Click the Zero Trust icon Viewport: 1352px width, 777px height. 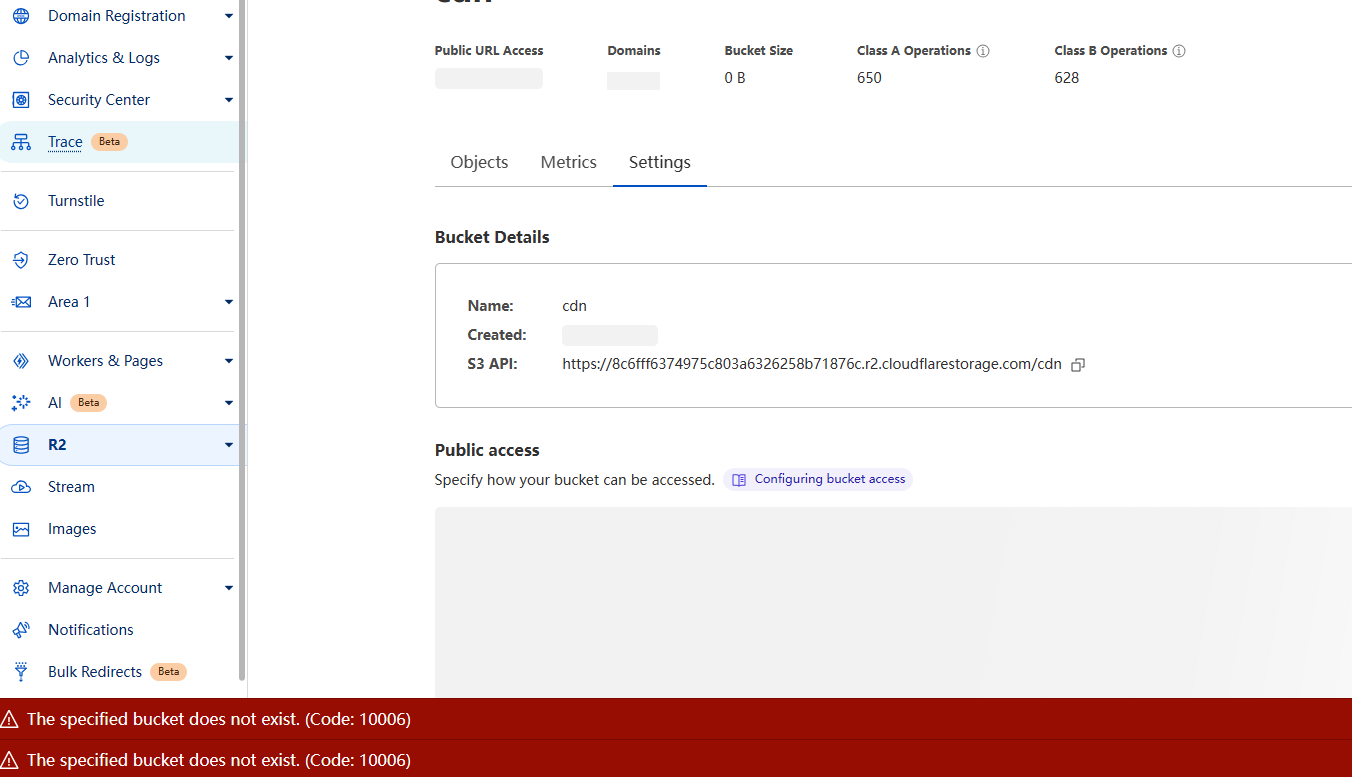tap(21, 260)
